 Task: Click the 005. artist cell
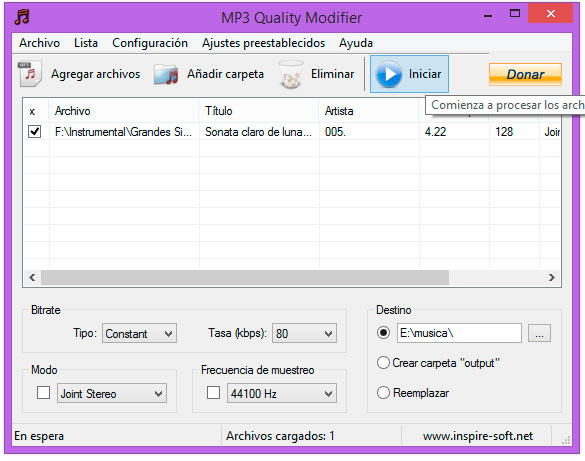click(x=369, y=132)
